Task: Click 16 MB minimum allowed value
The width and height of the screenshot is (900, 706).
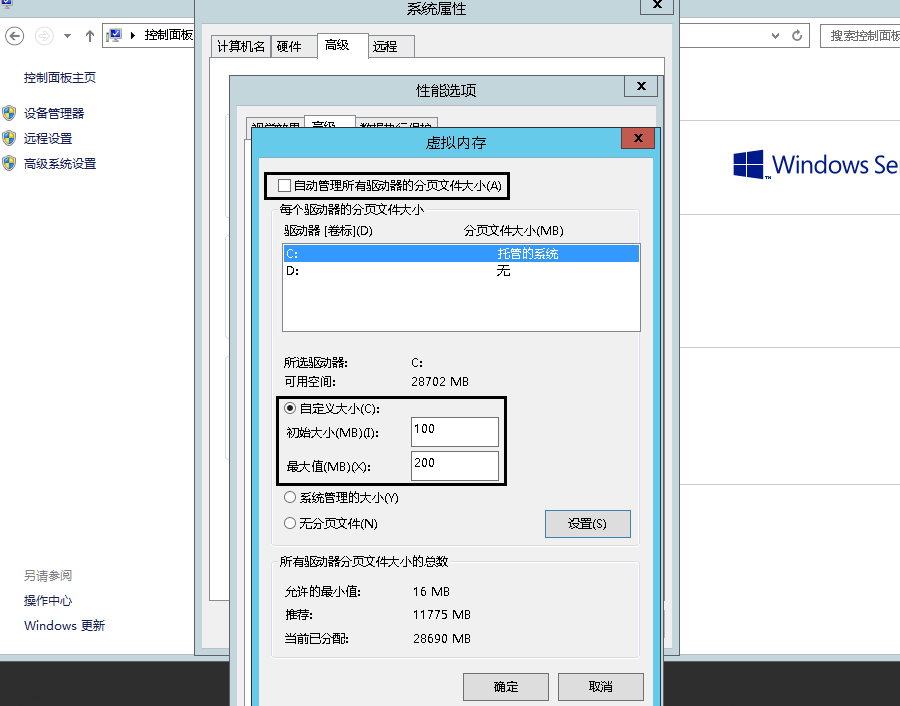Action: [x=431, y=592]
